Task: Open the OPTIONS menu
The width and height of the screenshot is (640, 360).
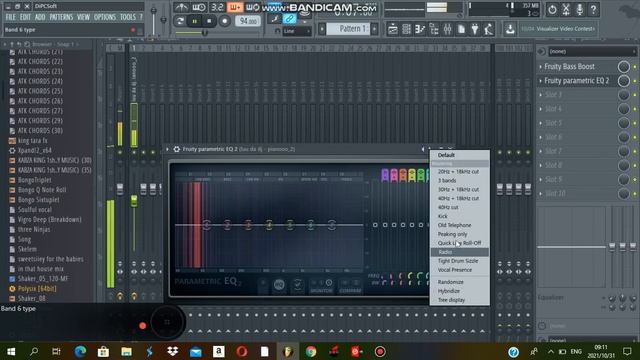Action: click(105, 17)
